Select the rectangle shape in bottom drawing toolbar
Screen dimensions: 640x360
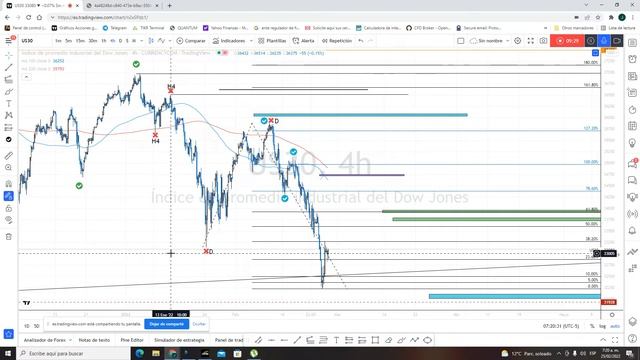click(375, 340)
